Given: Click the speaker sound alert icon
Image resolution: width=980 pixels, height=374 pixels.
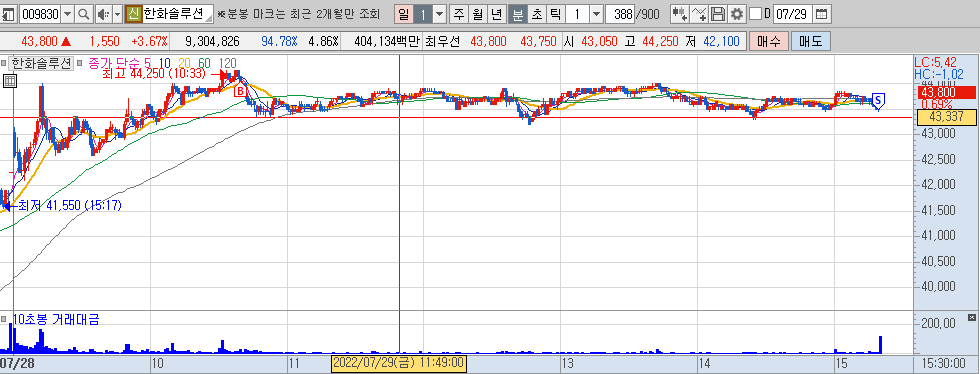Looking at the screenshot, I should 103,14.
